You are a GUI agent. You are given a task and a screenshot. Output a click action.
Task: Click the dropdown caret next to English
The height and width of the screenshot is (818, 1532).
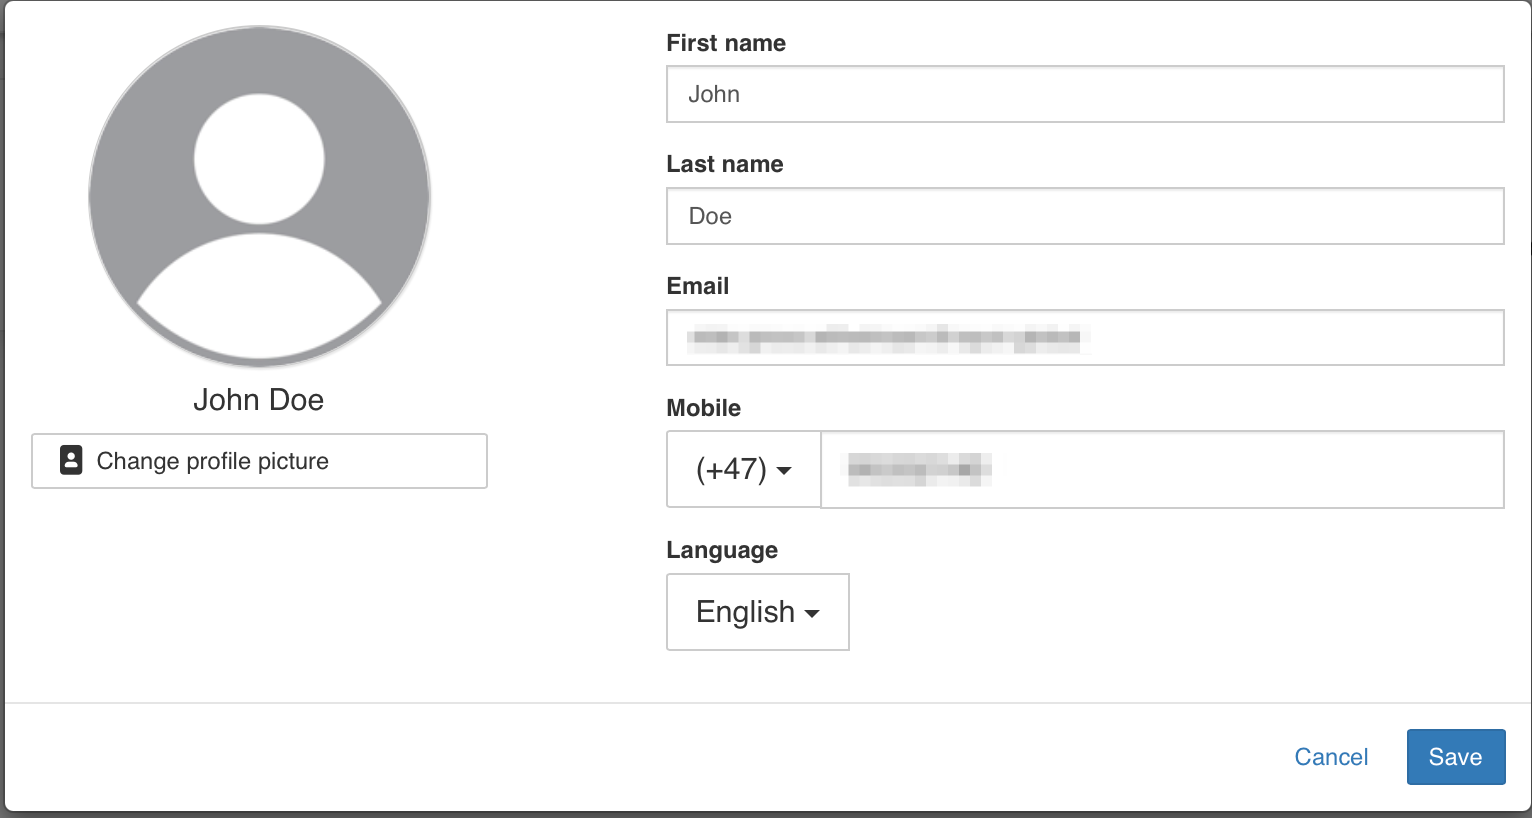coord(814,613)
